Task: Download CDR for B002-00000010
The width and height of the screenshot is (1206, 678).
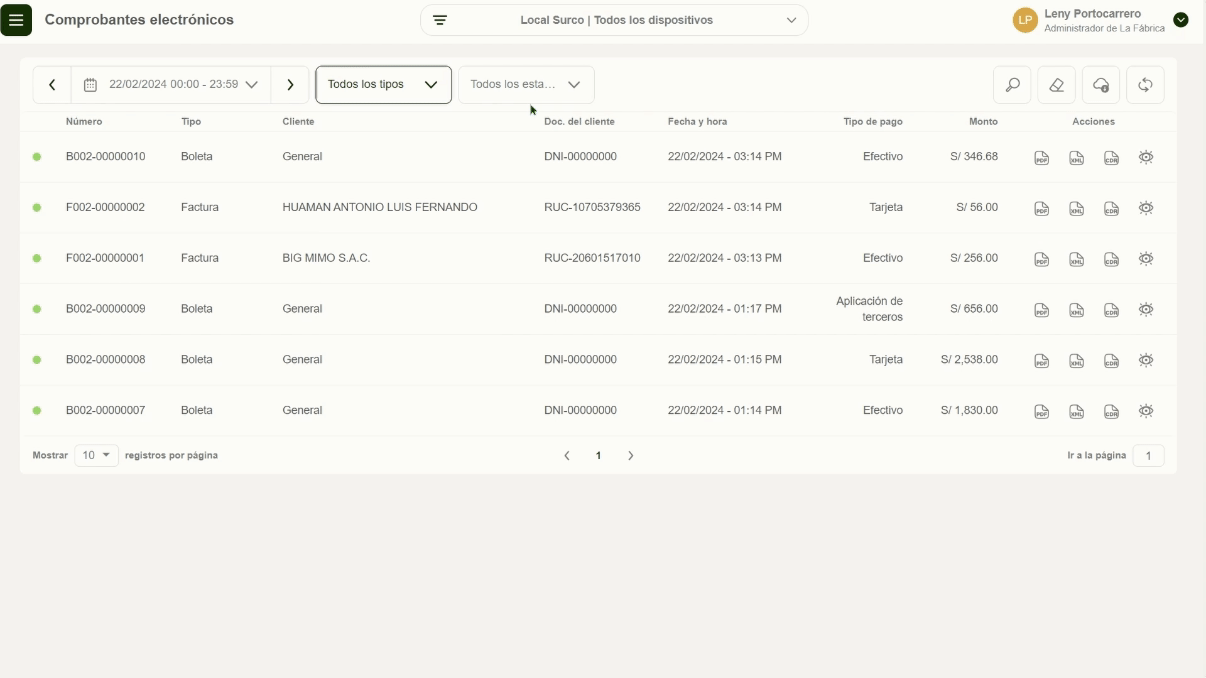Action: [1111, 158]
